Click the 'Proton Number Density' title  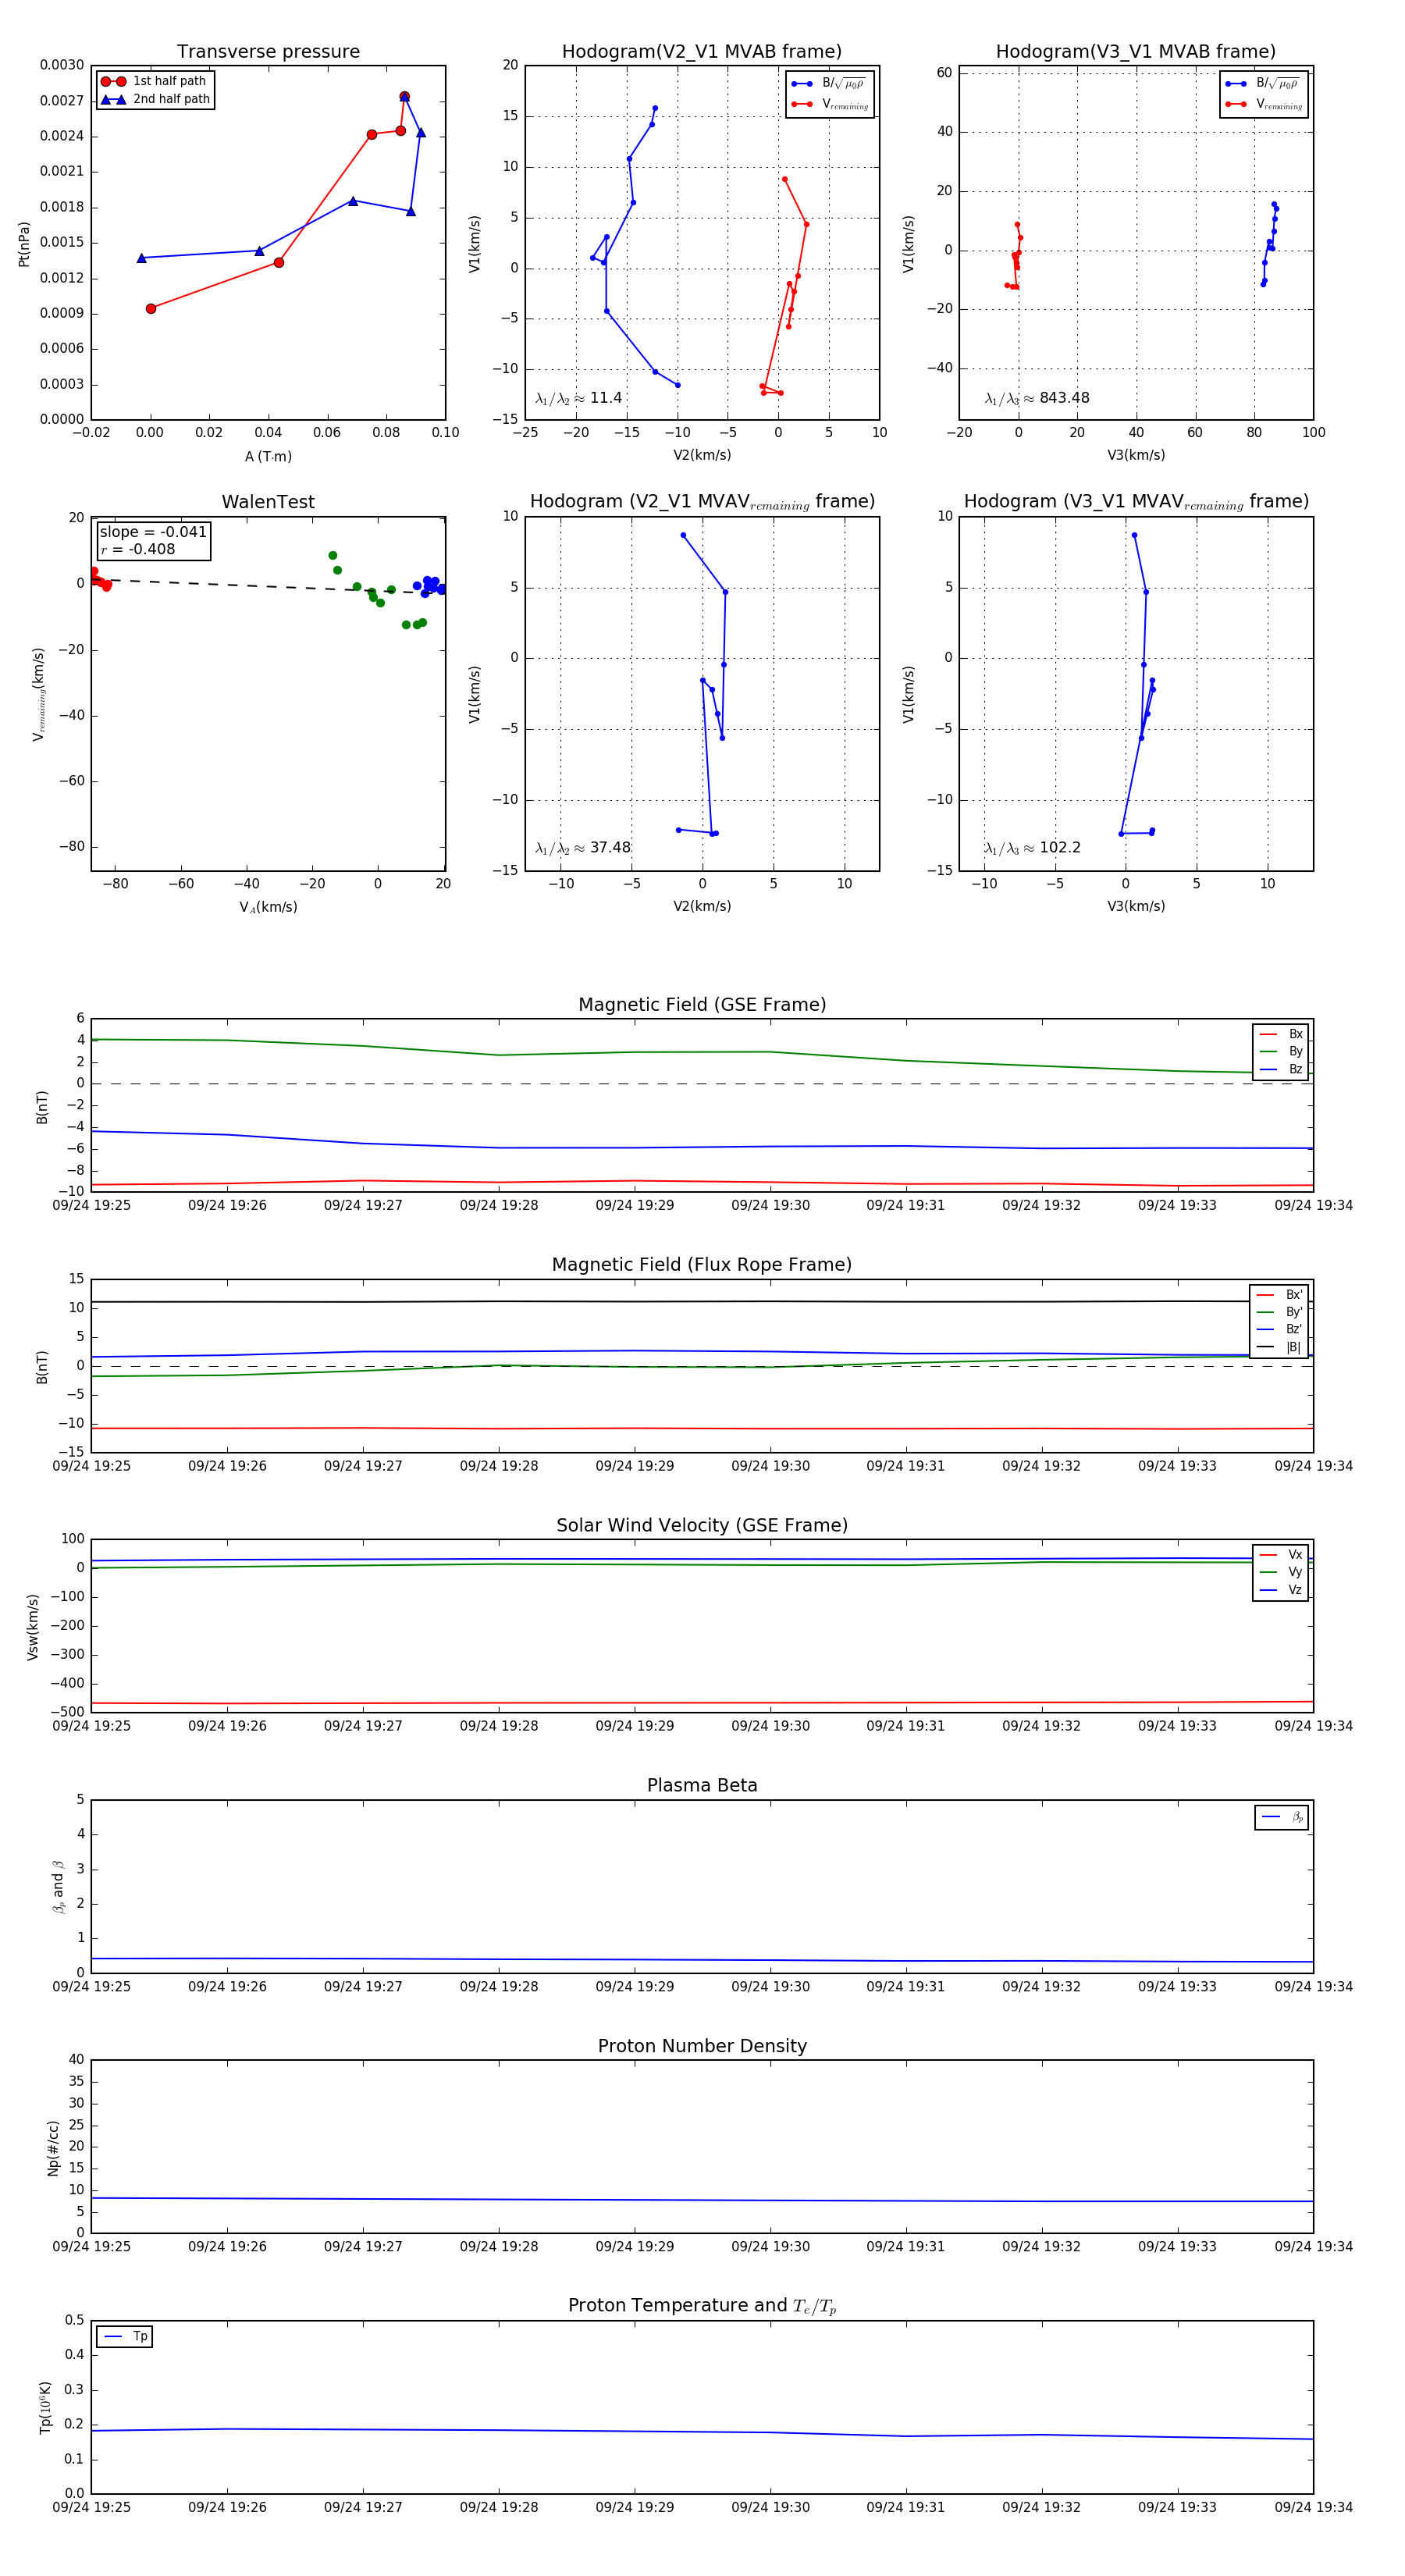pyautogui.click(x=702, y=2045)
